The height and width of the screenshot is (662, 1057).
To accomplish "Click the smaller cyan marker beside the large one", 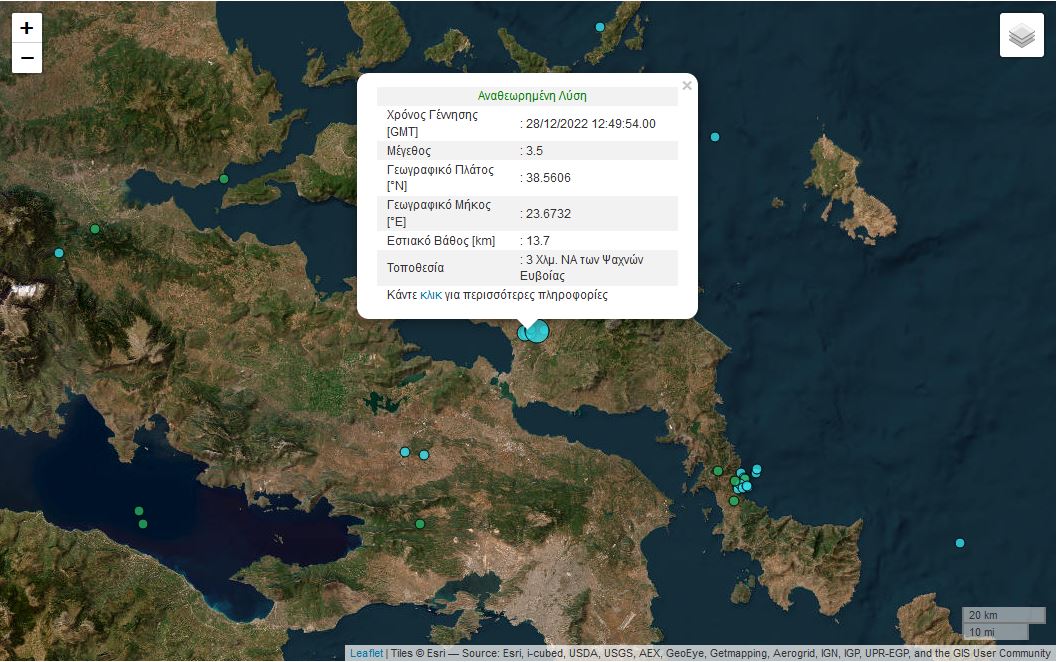I will [x=523, y=333].
